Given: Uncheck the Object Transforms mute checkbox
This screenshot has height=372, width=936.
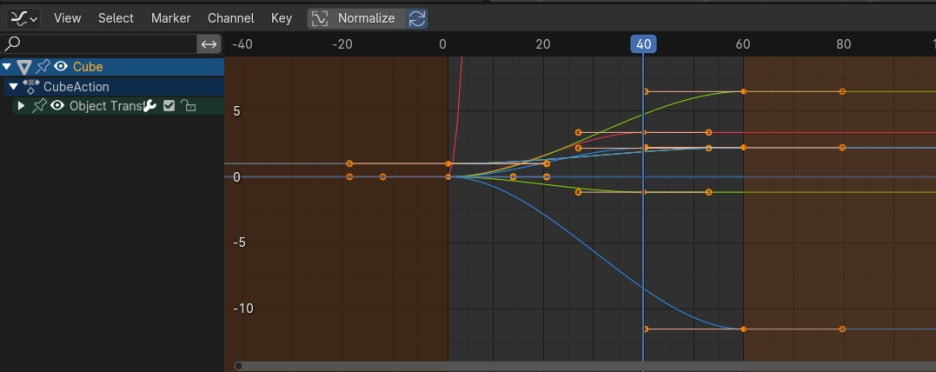Looking at the screenshot, I should (x=169, y=106).
